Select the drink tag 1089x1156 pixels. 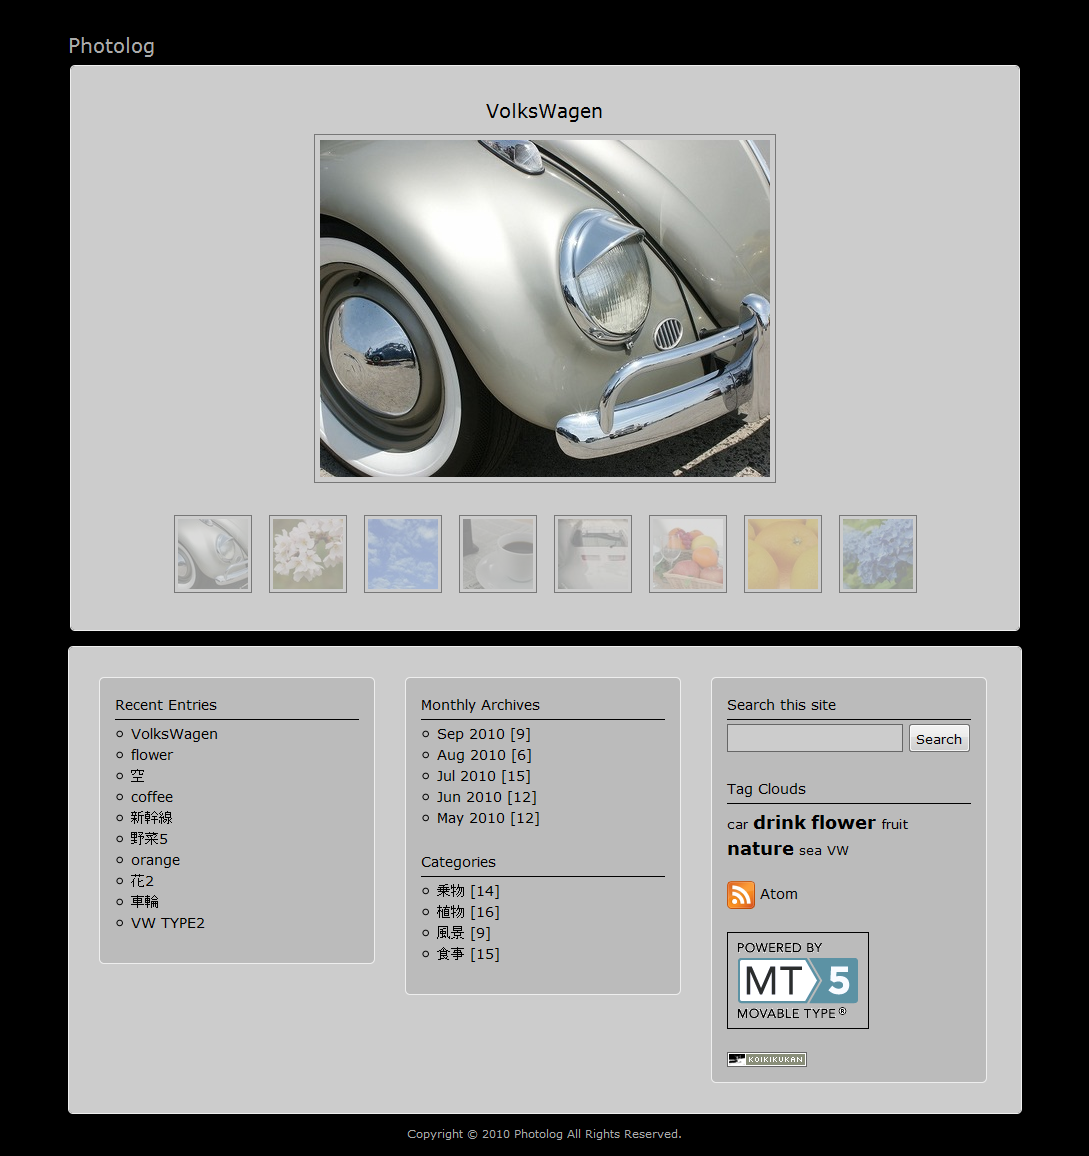click(x=780, y=822)
